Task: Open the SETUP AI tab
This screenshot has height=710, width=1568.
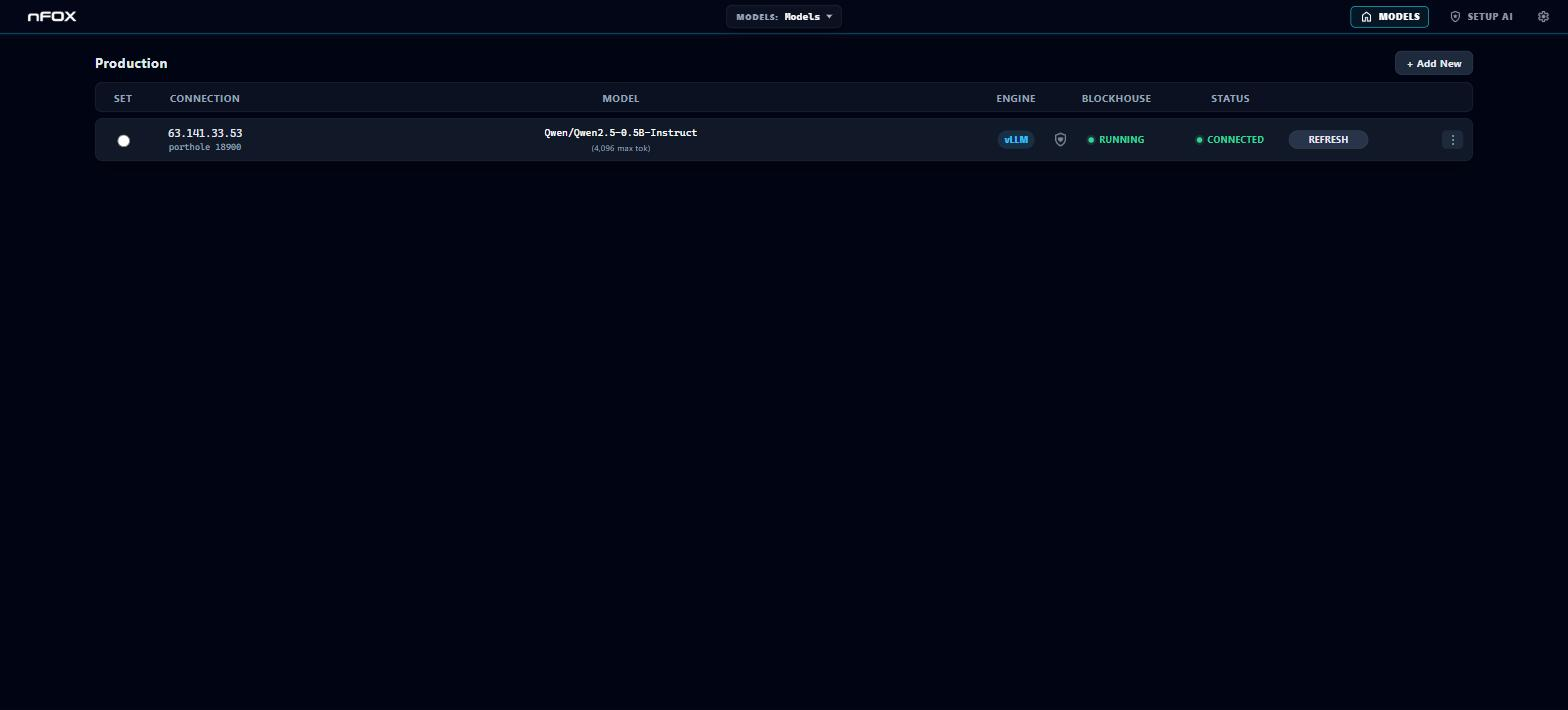Action: click(x=1481, y=16)
